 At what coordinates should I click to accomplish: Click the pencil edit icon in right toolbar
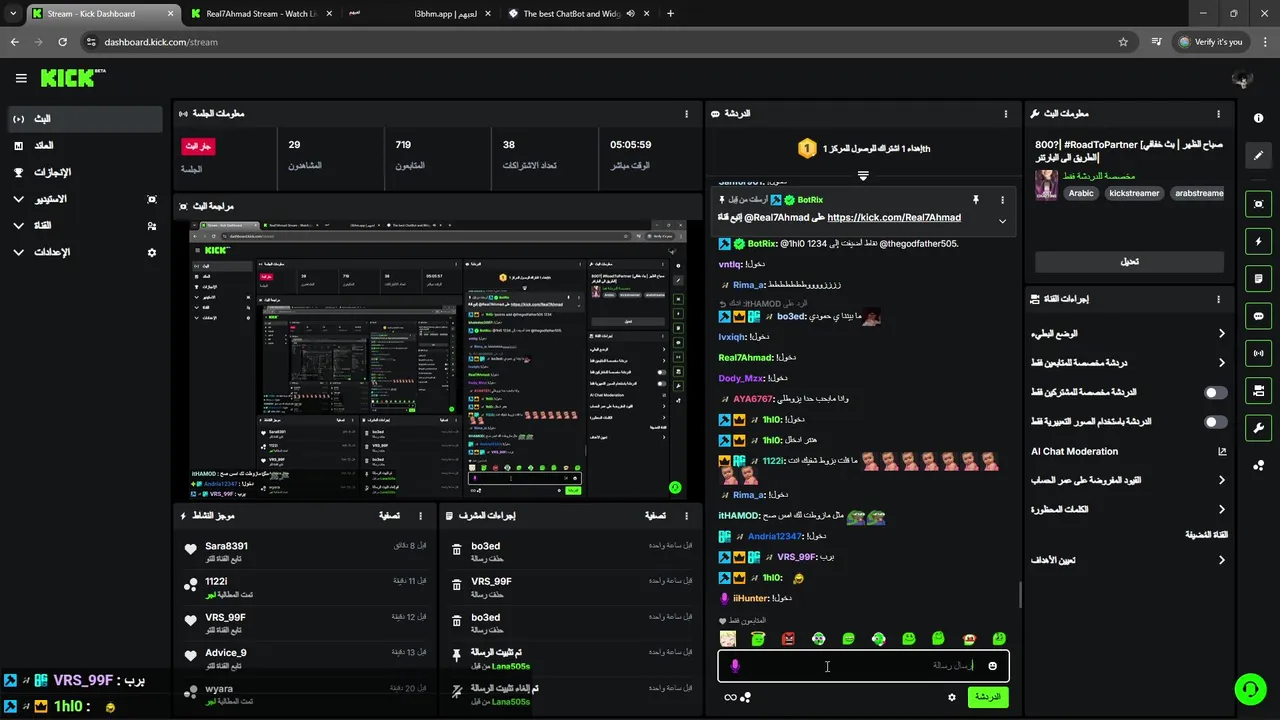click(x=1258, y=156)
